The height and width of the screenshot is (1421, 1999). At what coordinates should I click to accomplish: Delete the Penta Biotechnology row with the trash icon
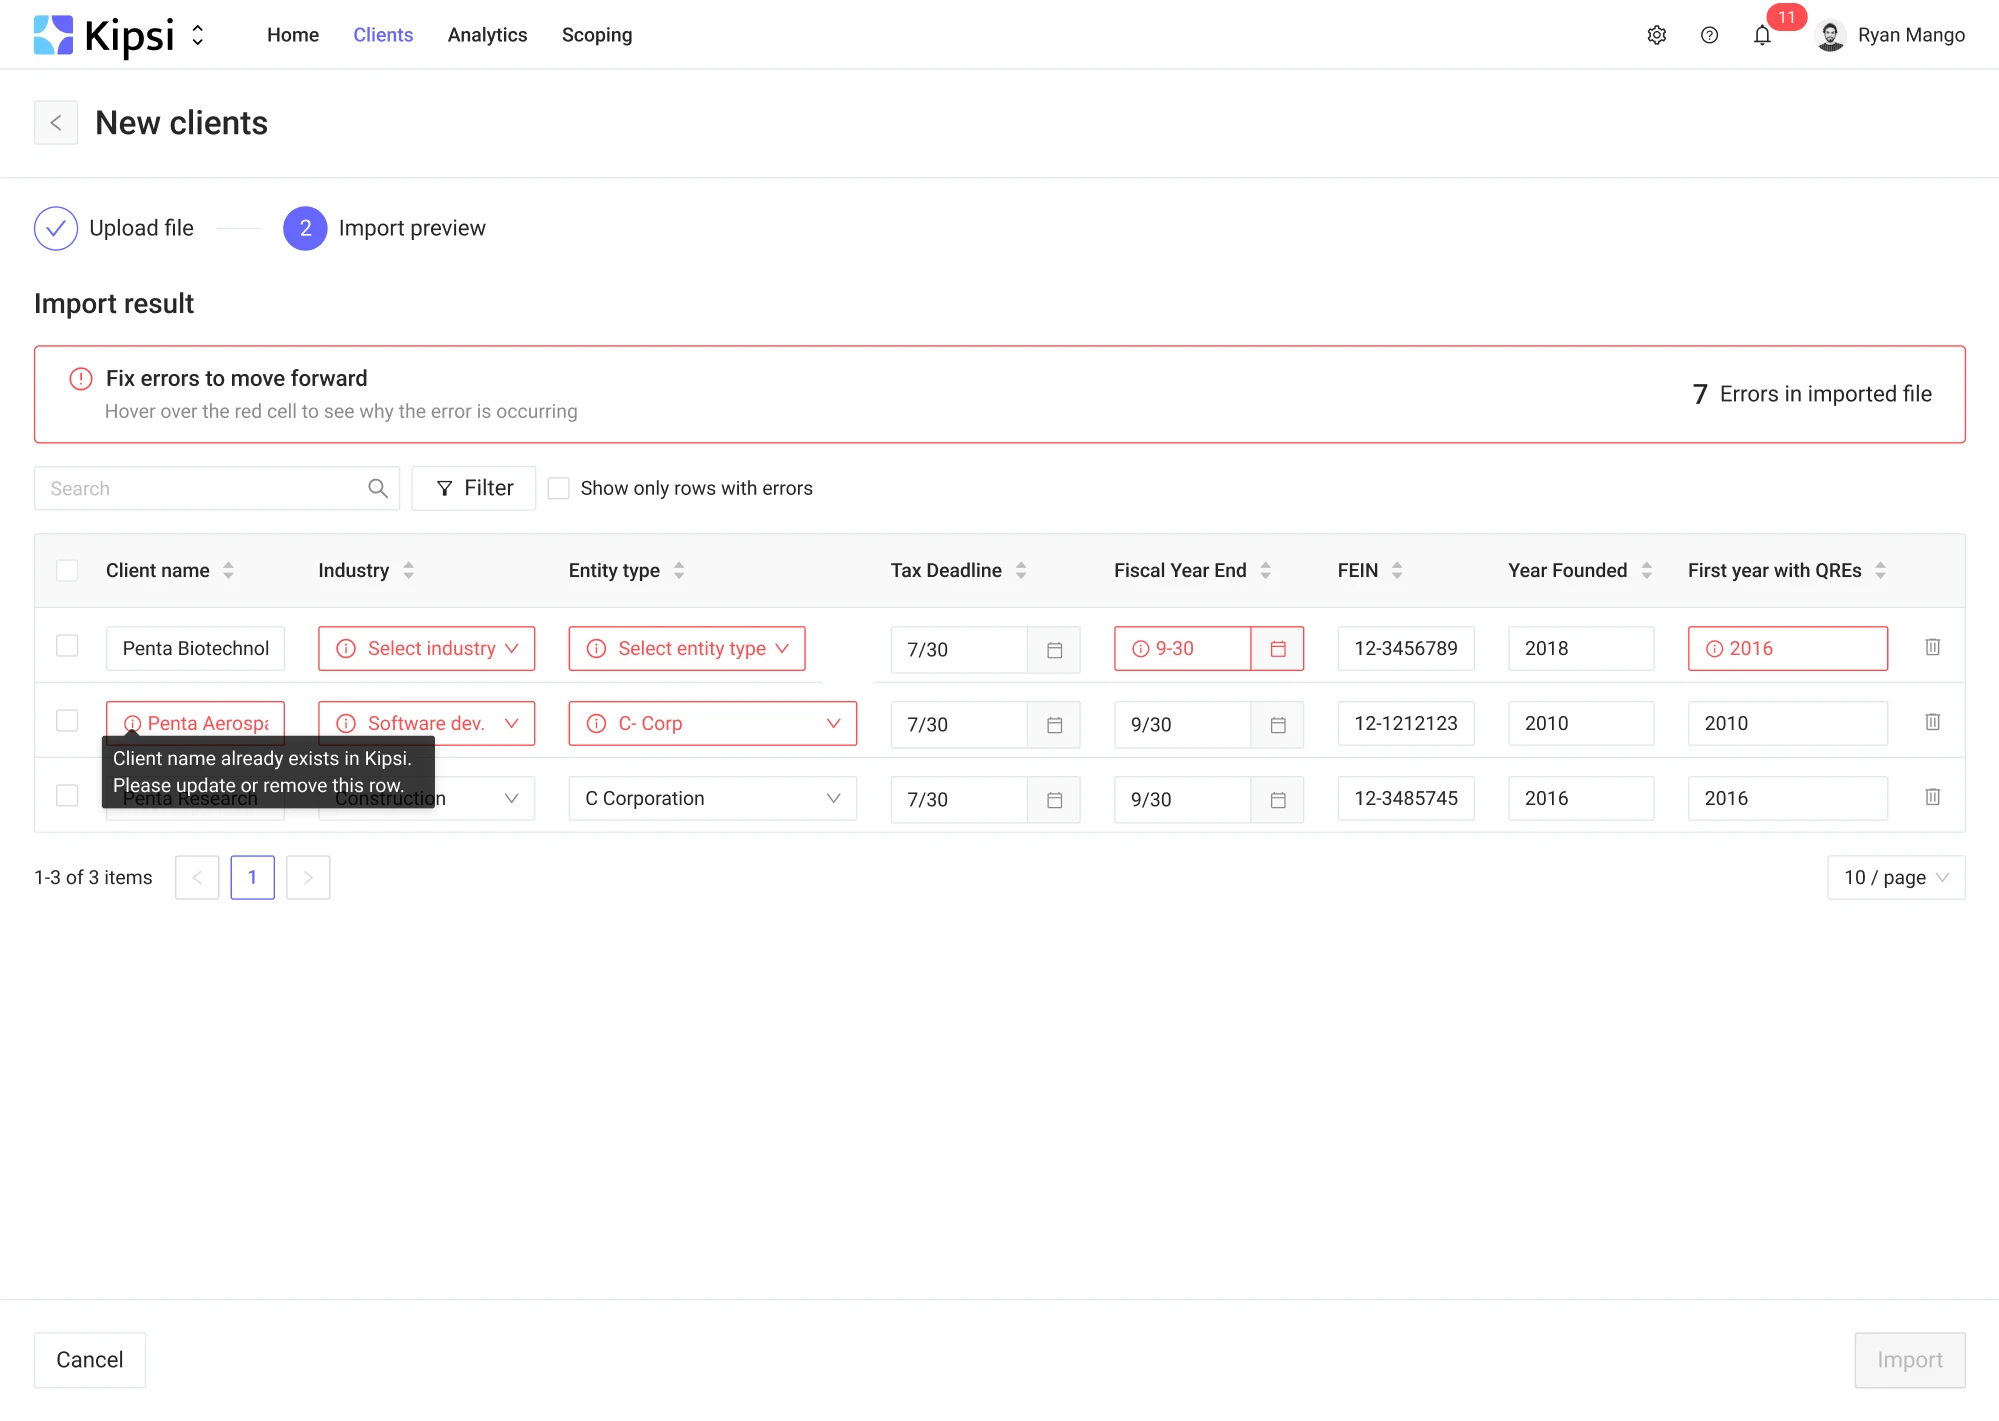(1932, 647)
